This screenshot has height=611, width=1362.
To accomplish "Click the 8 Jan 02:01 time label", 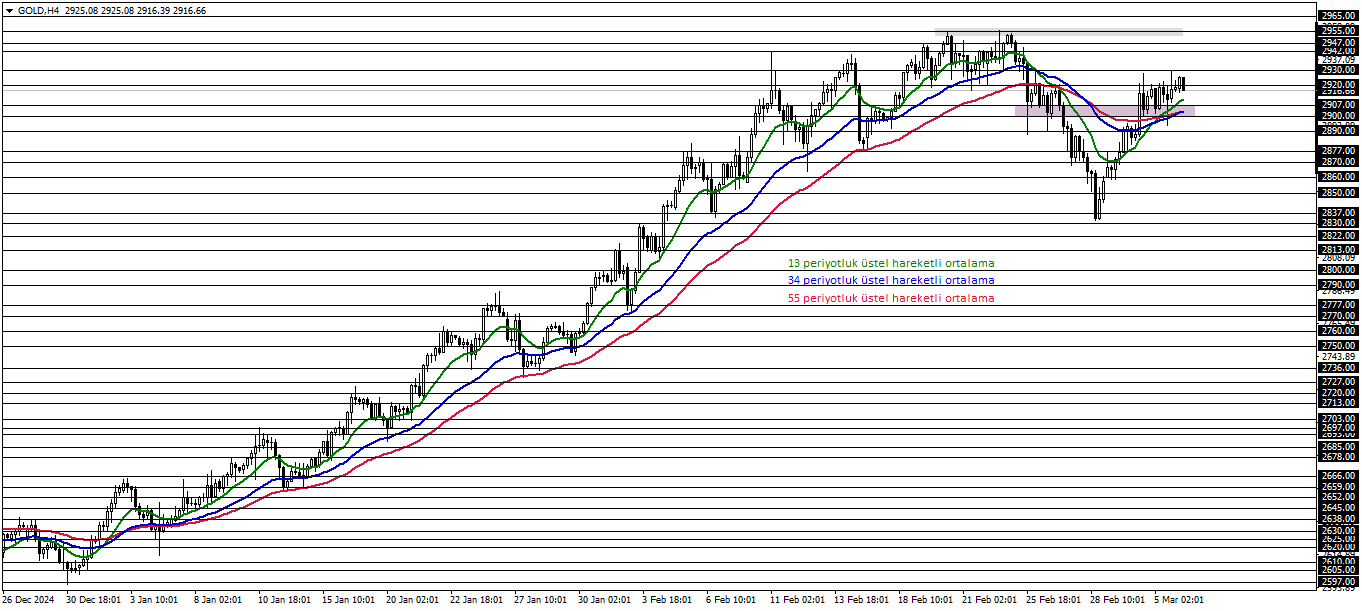I will tap(218, 601).
